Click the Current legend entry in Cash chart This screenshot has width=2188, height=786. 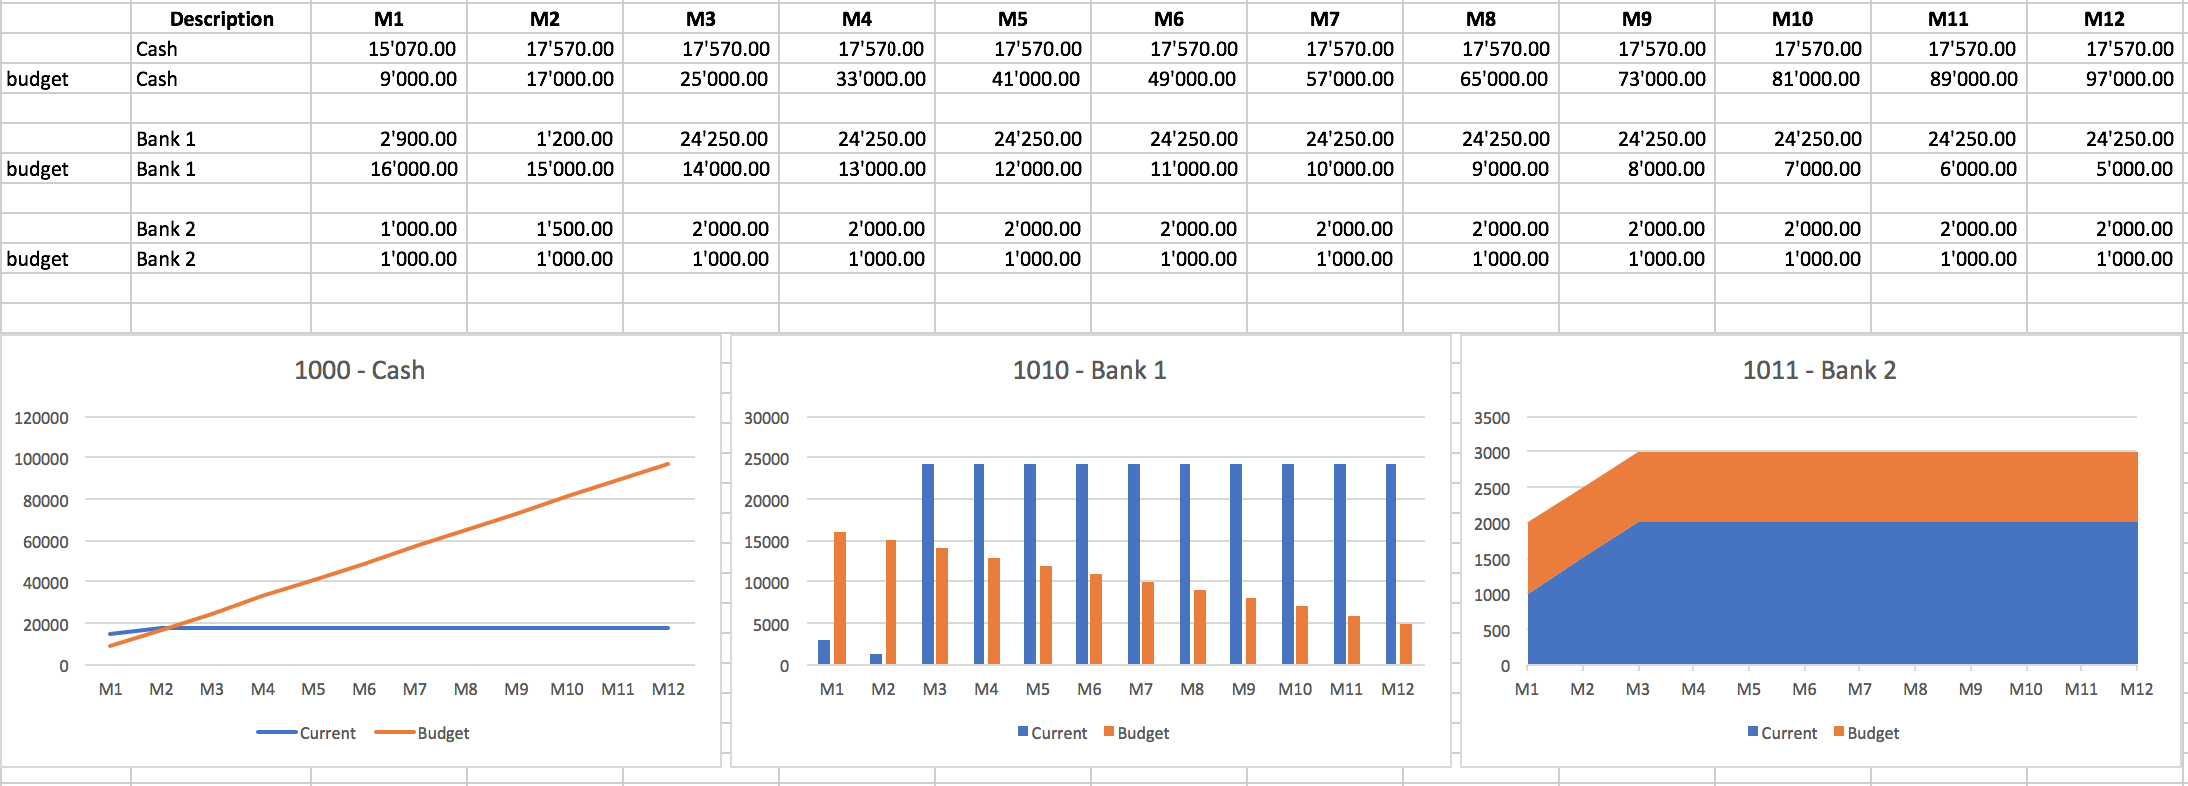pyautogui.click(x=306, y=733)
